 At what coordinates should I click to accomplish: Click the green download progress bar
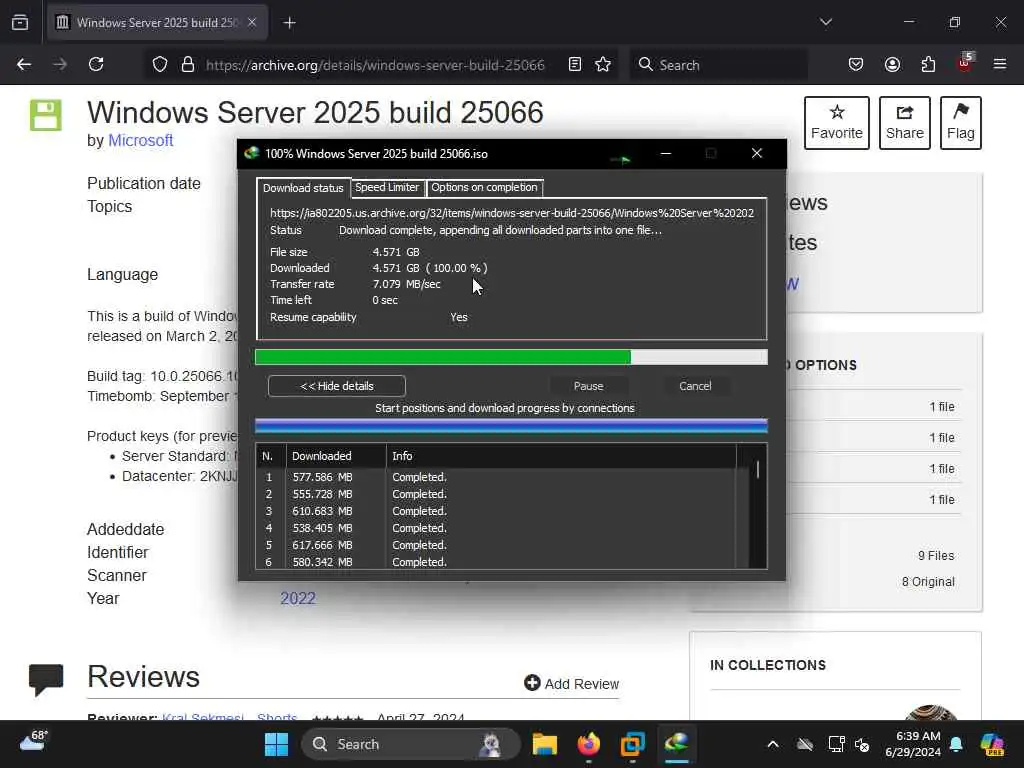[511, 357]
